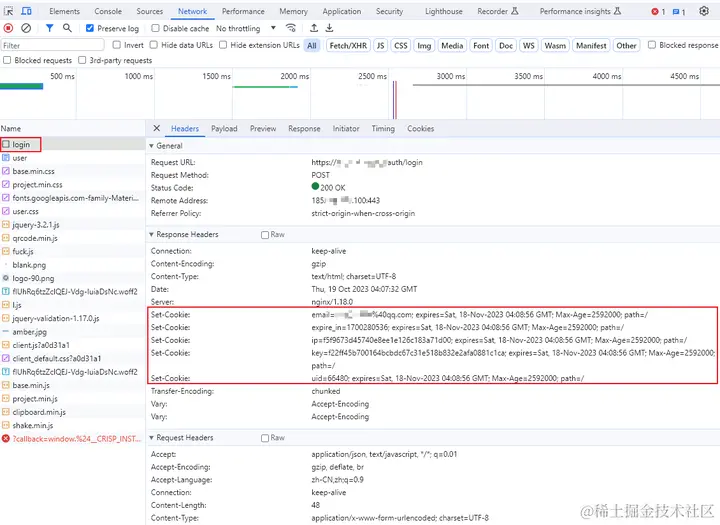The height and width of the screenshot is (525, 720).
Task: Import a HAR file with the upload icon
Action: pyautogui.click(x=314, y=28)
